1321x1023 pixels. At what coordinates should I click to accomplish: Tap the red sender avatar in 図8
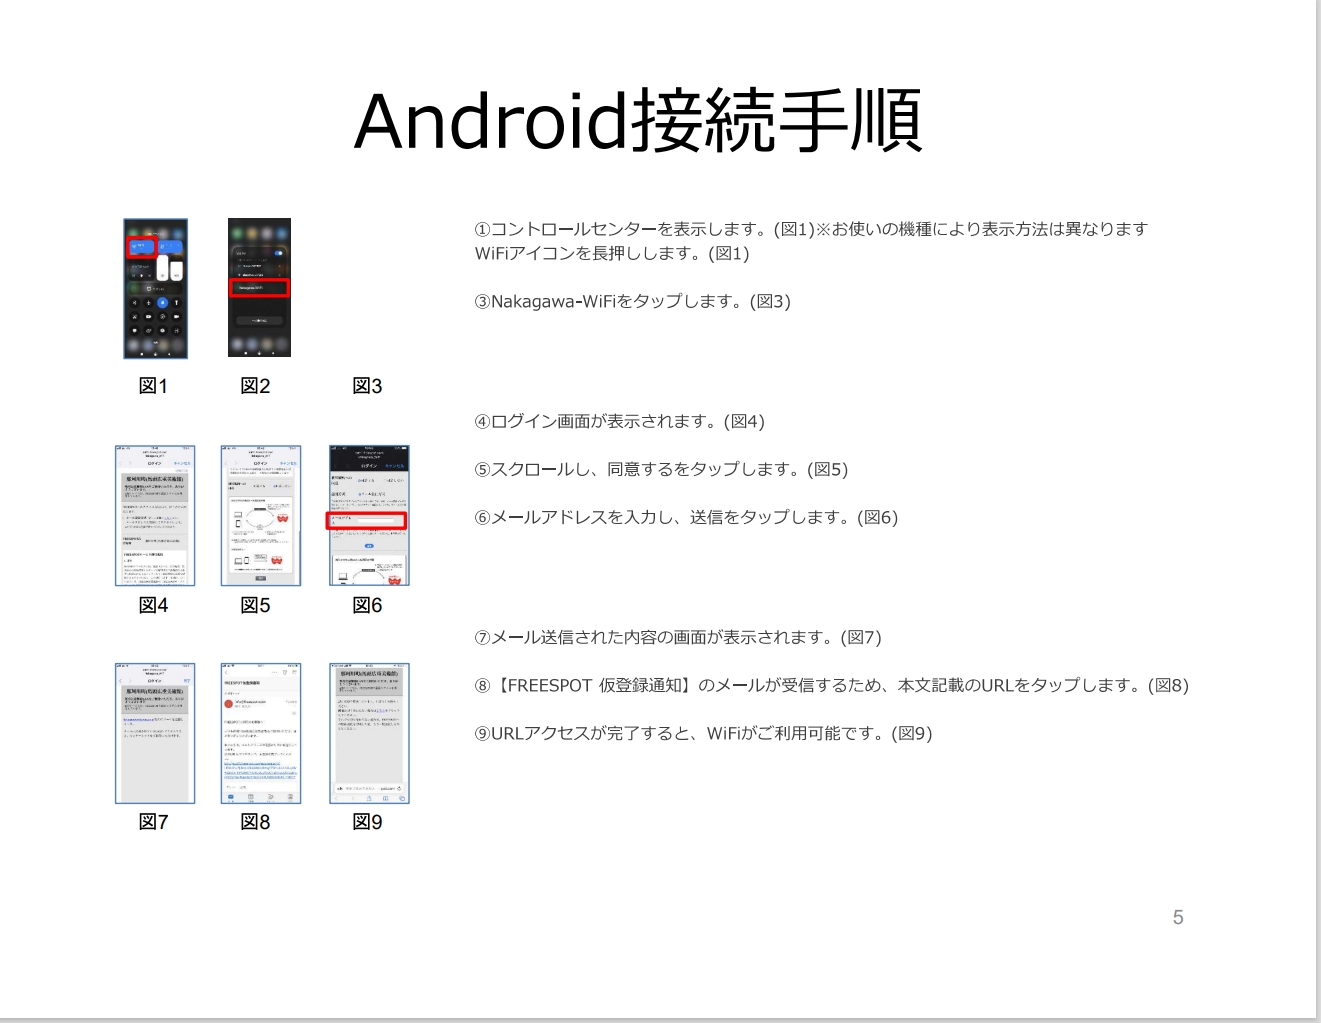(229, 703)
